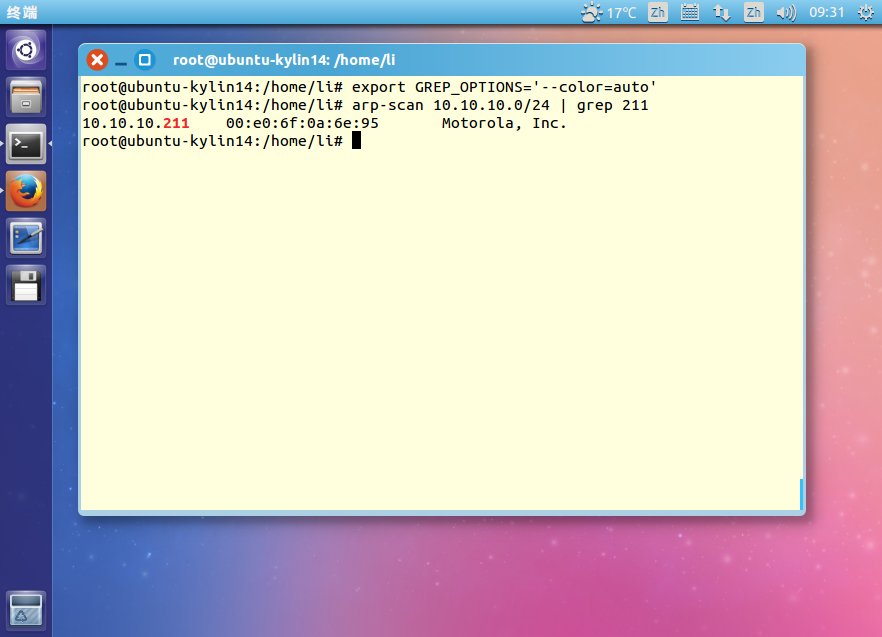The image size is (882, 637).
Task: Select the Terminal icon in launcher
Action: click(26, 144)
